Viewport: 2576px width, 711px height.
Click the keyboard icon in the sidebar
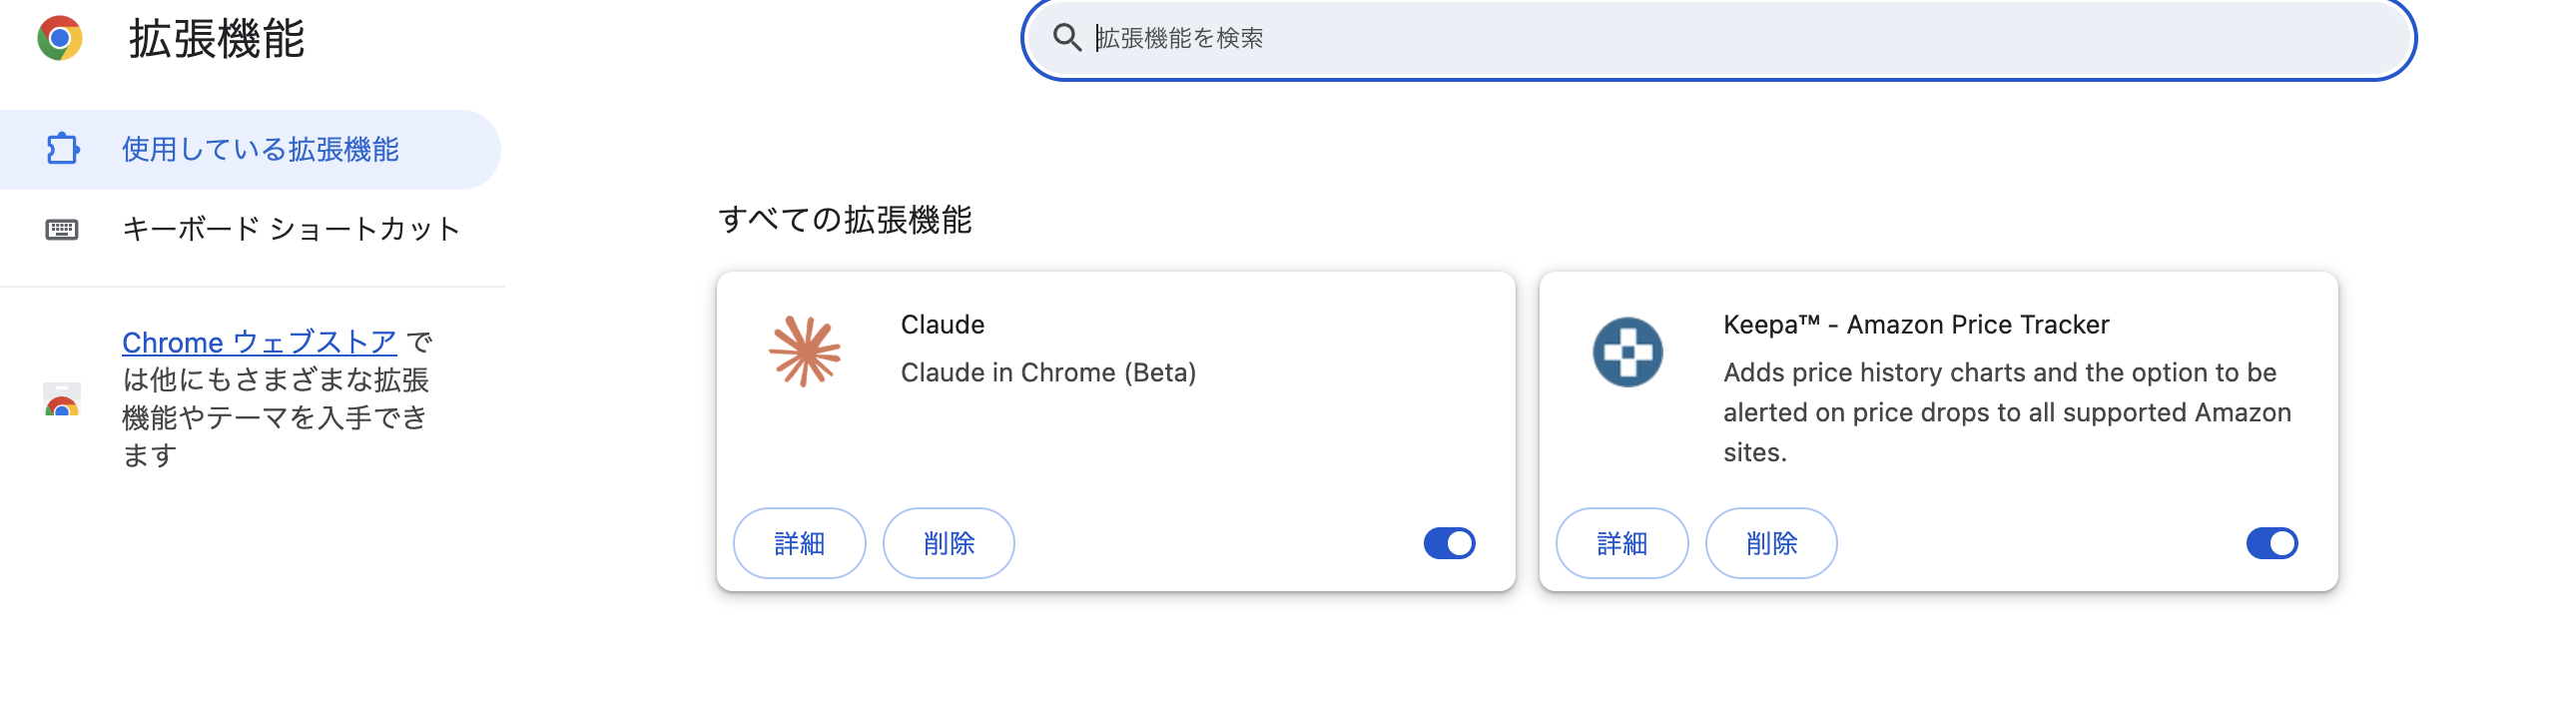[x=63, y=228]
